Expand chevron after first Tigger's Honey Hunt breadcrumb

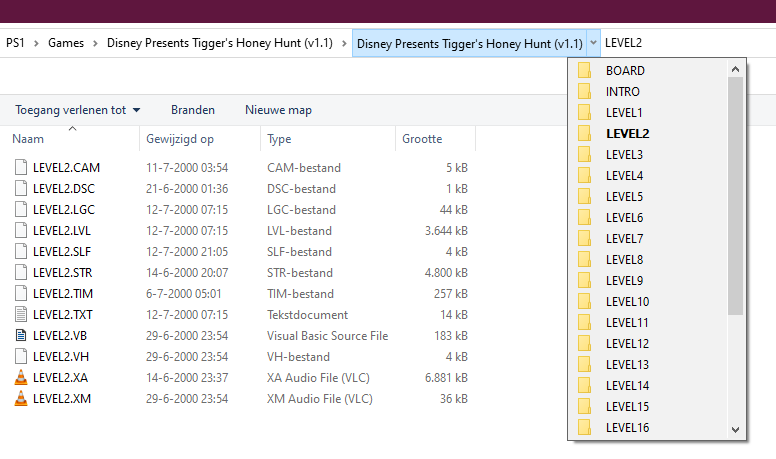(344, 43)
